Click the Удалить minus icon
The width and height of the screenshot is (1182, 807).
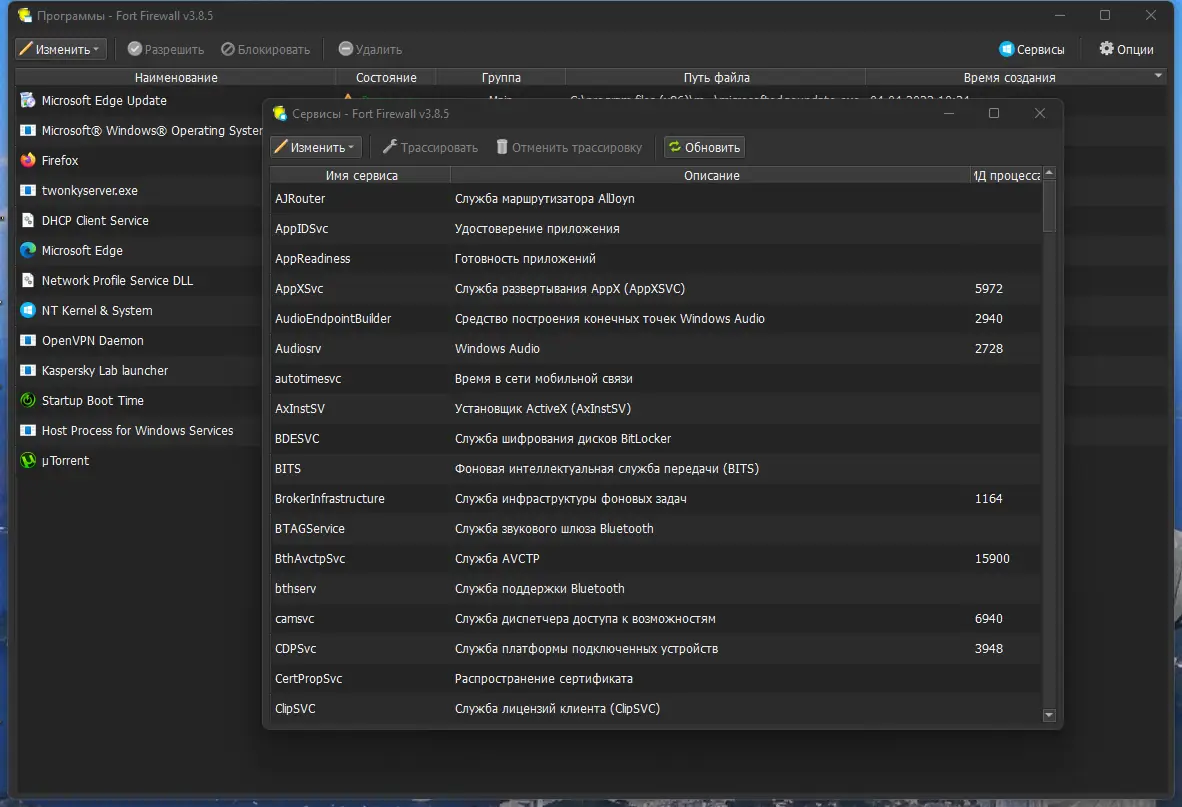pos(346,49)
